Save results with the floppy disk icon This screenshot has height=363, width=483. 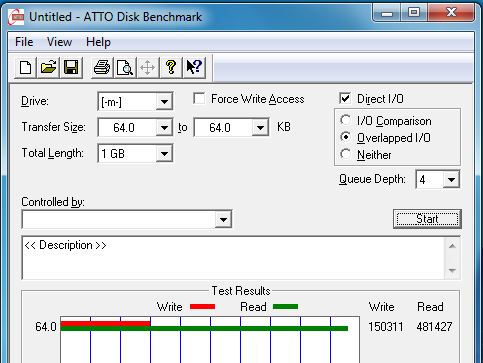pos(71,67)
